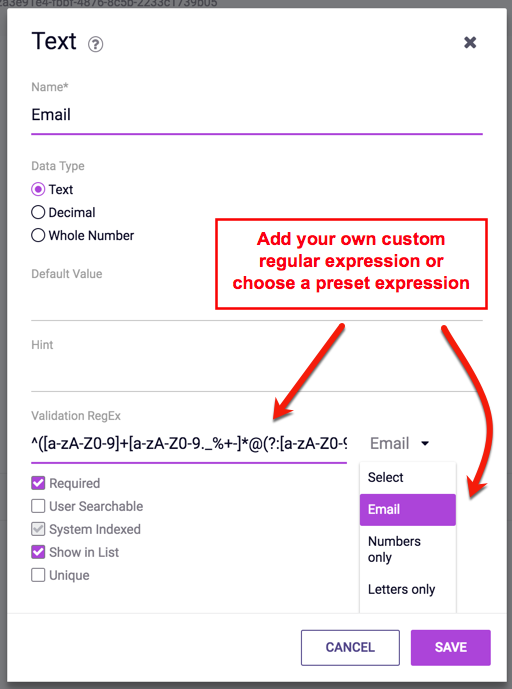The image size is (512, 689).
Task: Click the Cancel button
Action: click(x=350, y=647)
